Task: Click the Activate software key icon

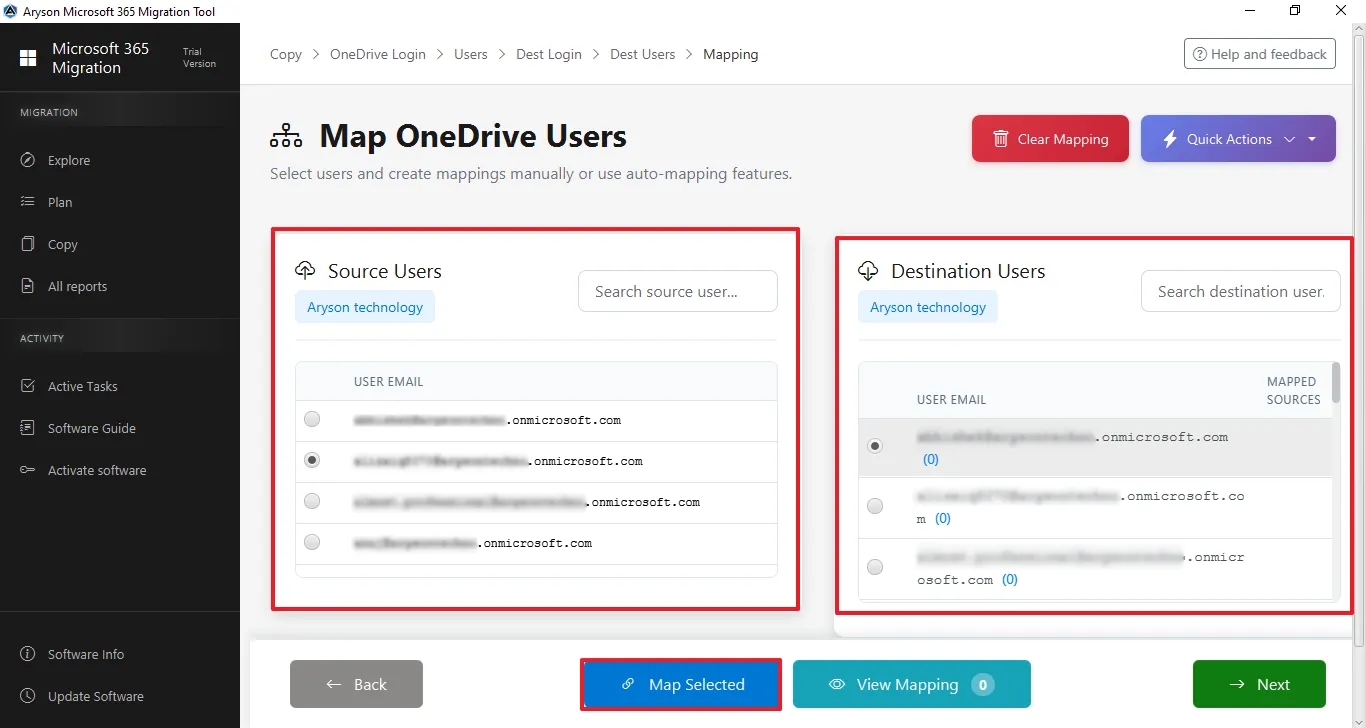Action: coord(28,470)
